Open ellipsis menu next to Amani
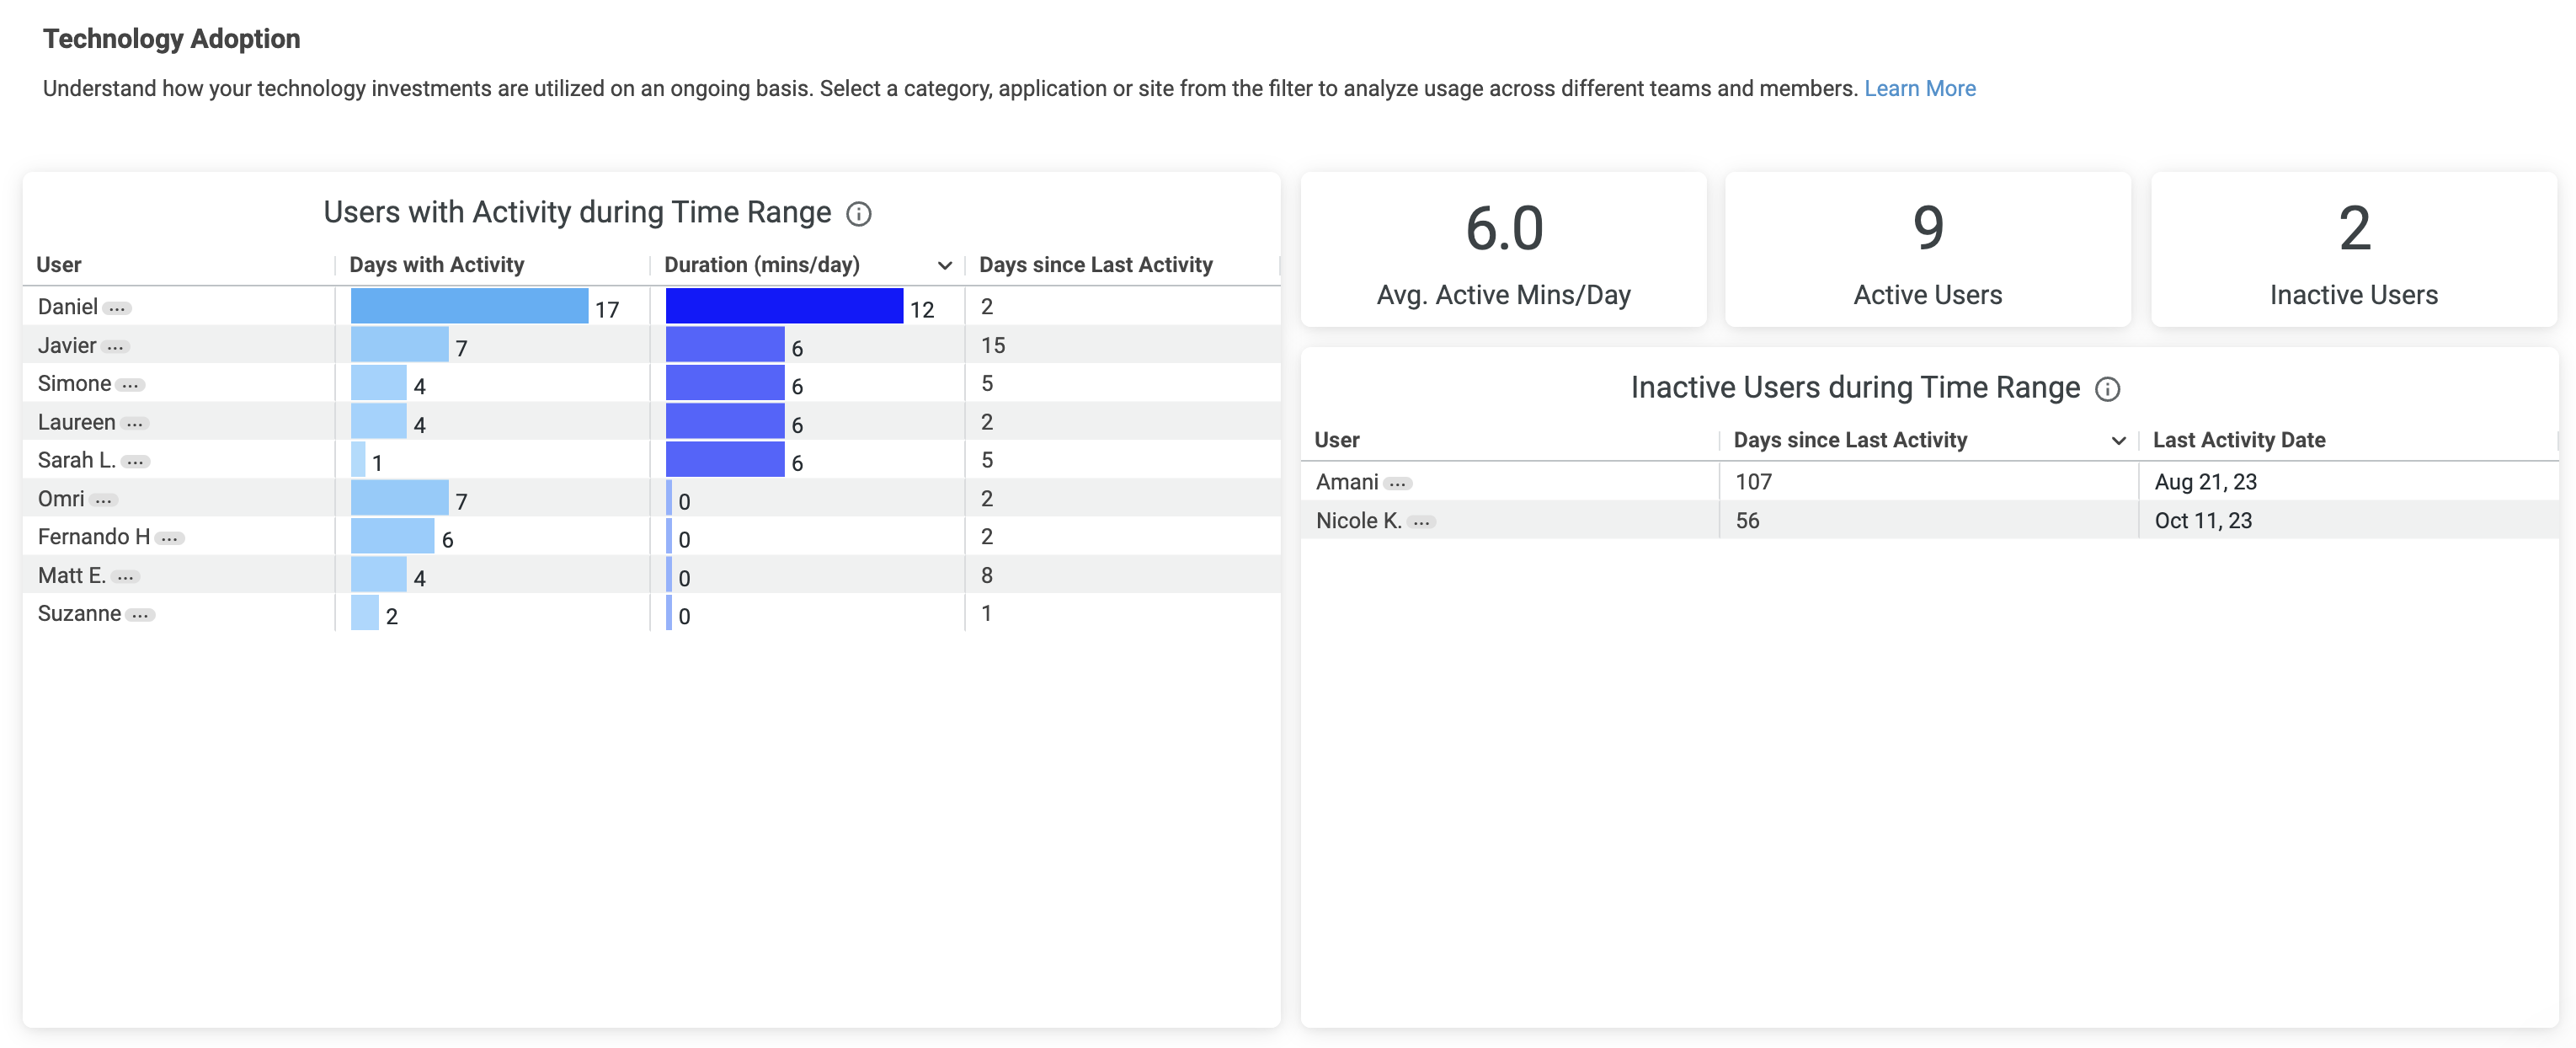 tap(1397, 484)
